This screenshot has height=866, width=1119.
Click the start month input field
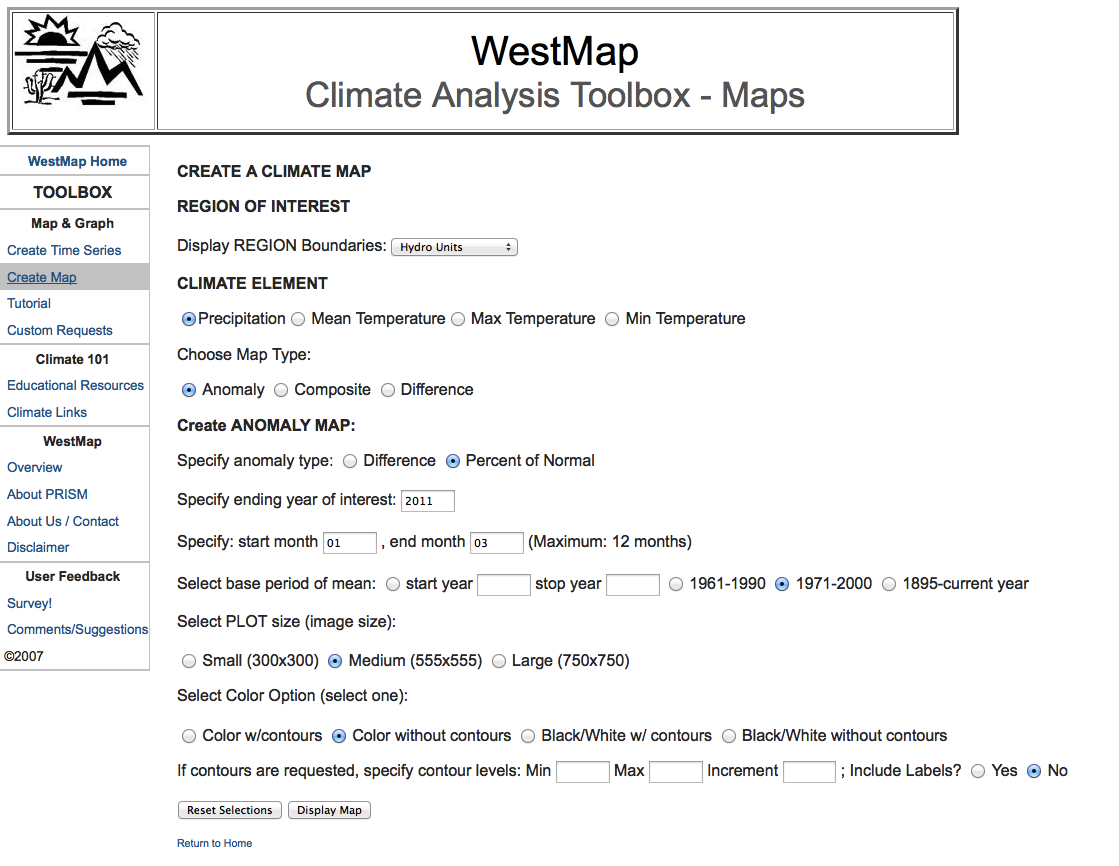tap(350, 543)
